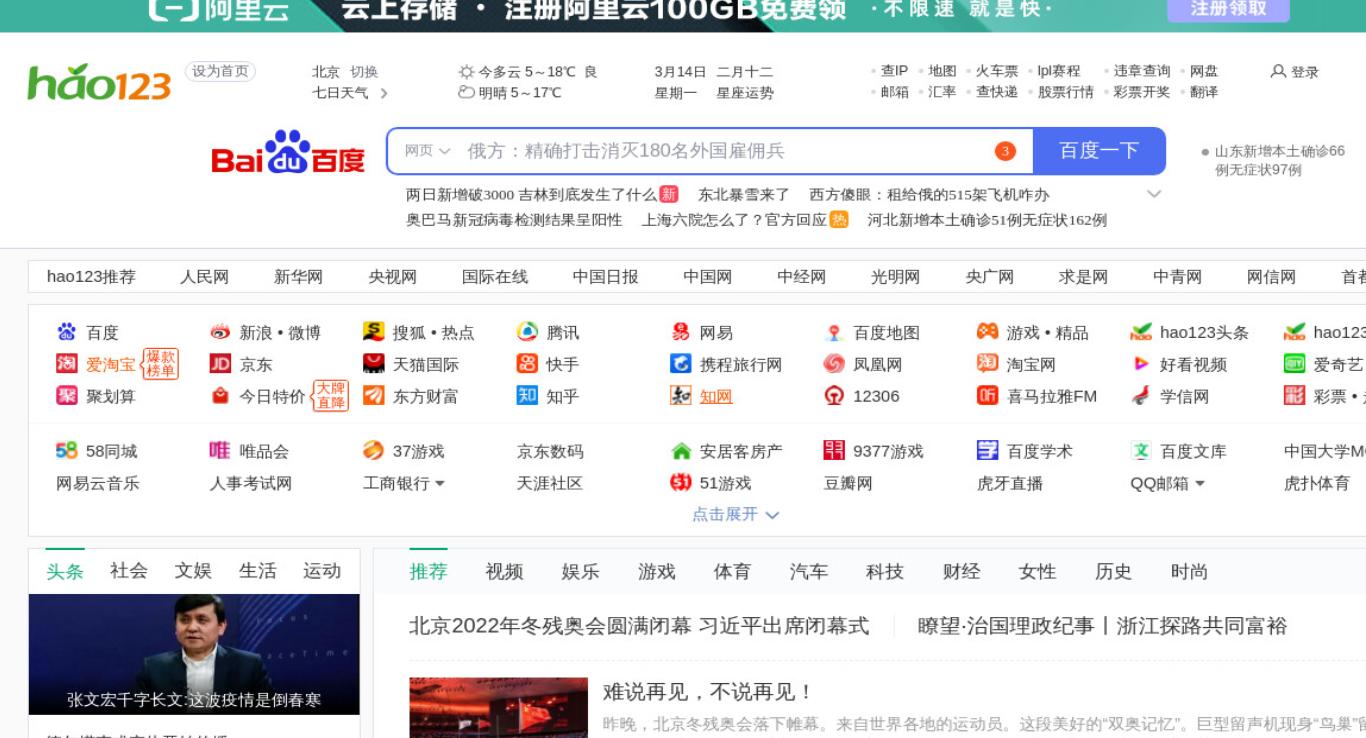Screen dimensions: 1366x738
Task: Select the 推荐 feed tab
Action: (x=428, y=572)
